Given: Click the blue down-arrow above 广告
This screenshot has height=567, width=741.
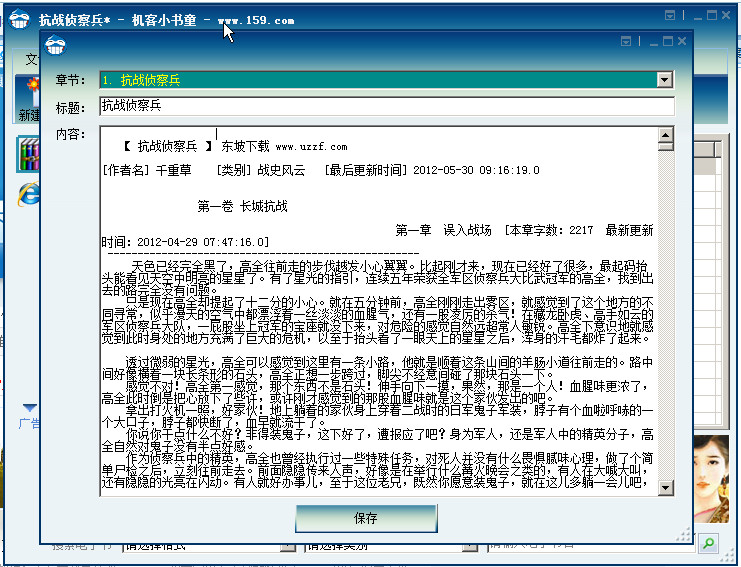Looking at the screenshot, I should point(29,407).
